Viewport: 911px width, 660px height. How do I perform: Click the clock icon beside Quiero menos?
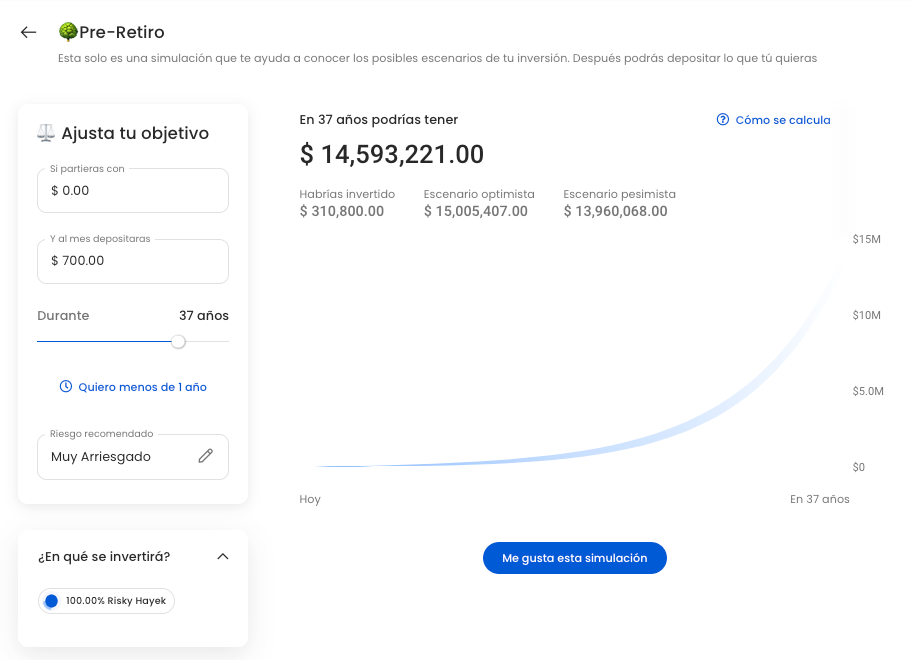(66, 386)
